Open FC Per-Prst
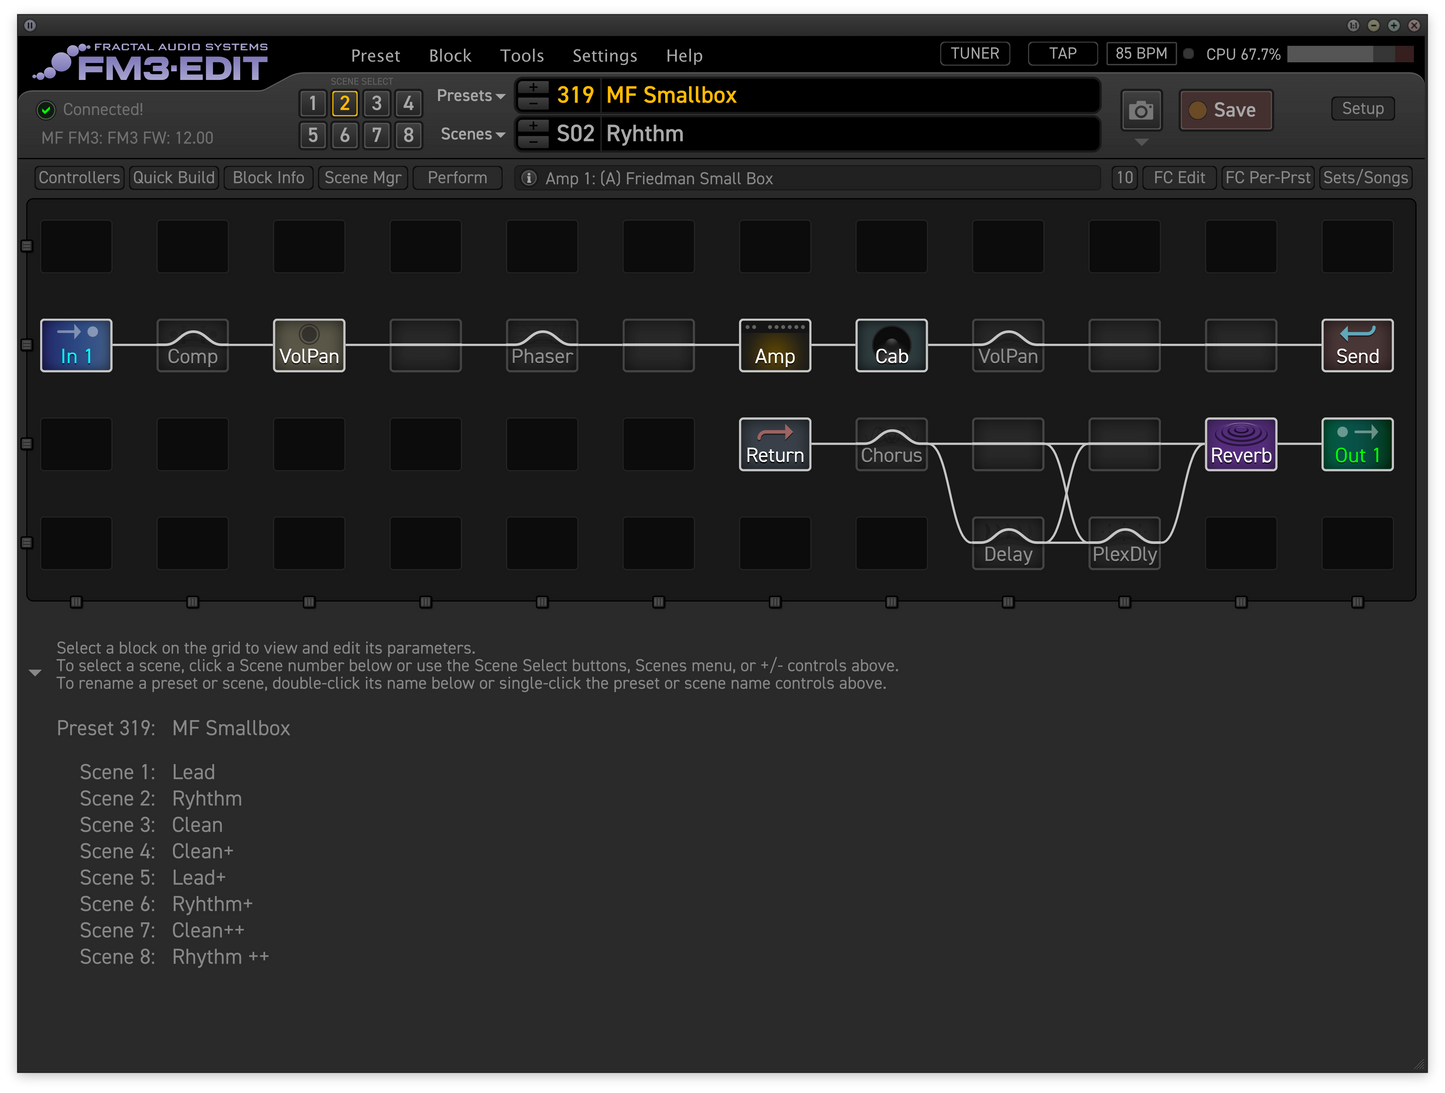 1268,178
